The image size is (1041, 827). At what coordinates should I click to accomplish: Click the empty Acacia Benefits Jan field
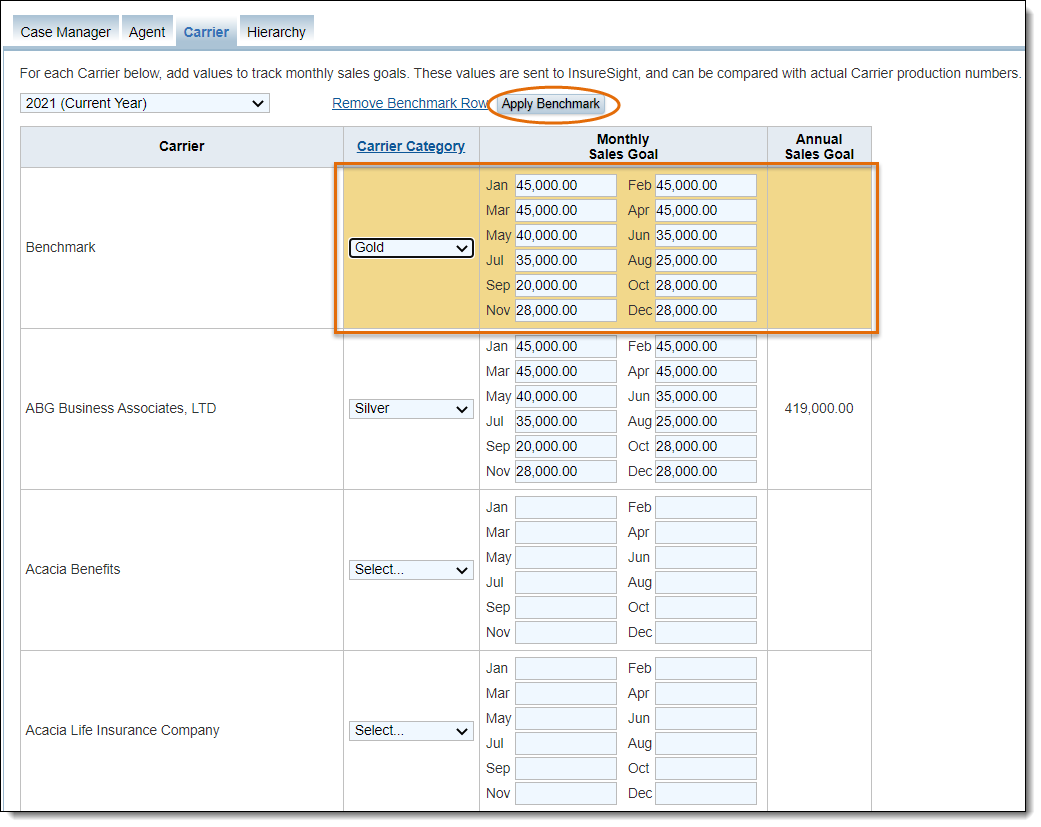(x=565, y=507)
